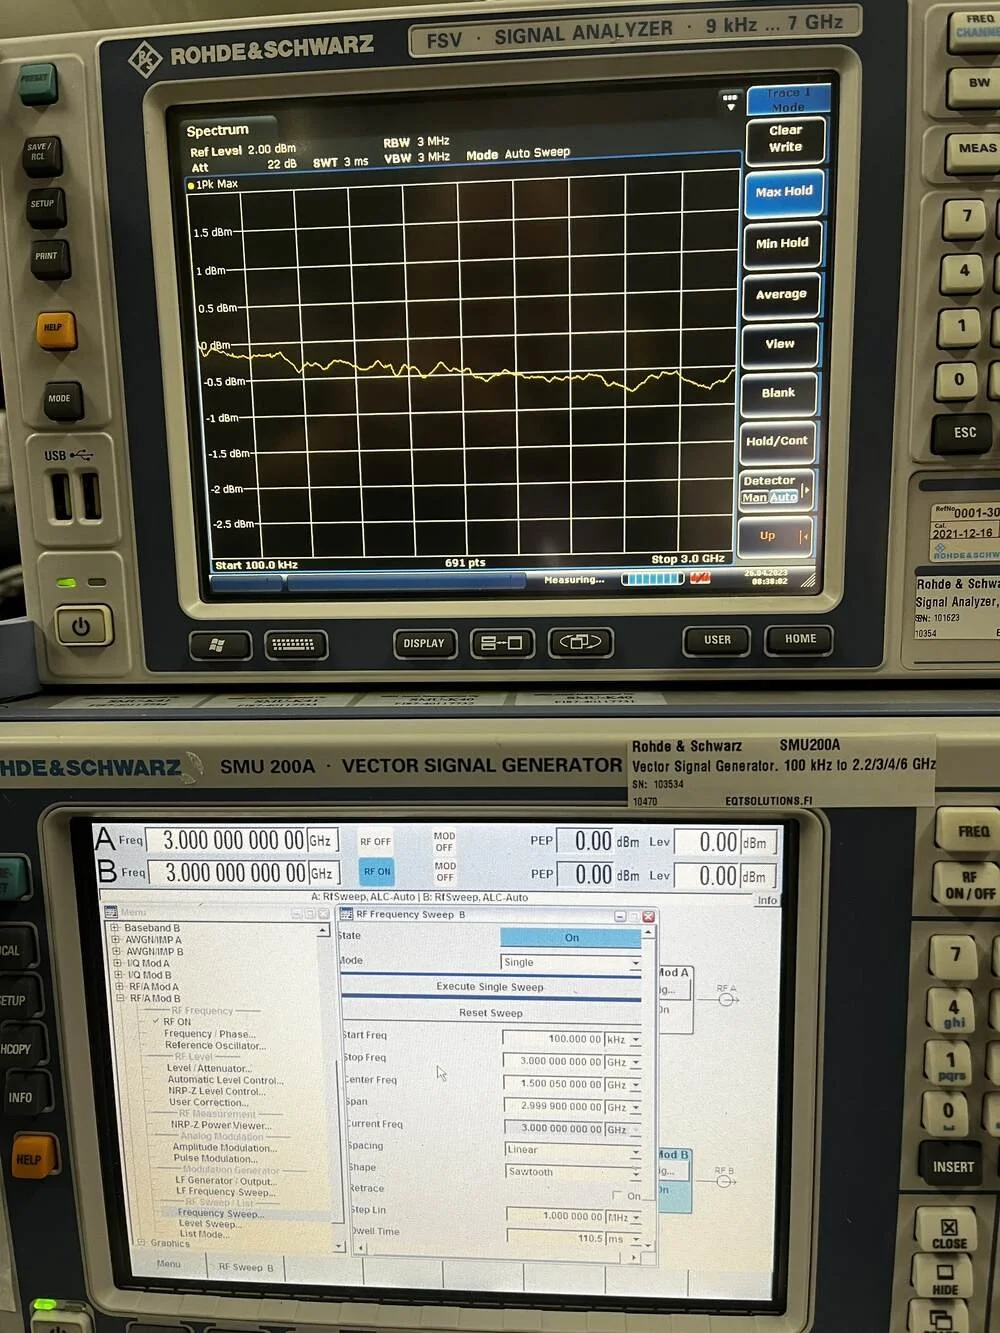Image resolution: width=1000 pixels, height=1333 pixels.
Task: Toggle RF ON checkmark in menu tree
Action: (x=155, y=1021)
